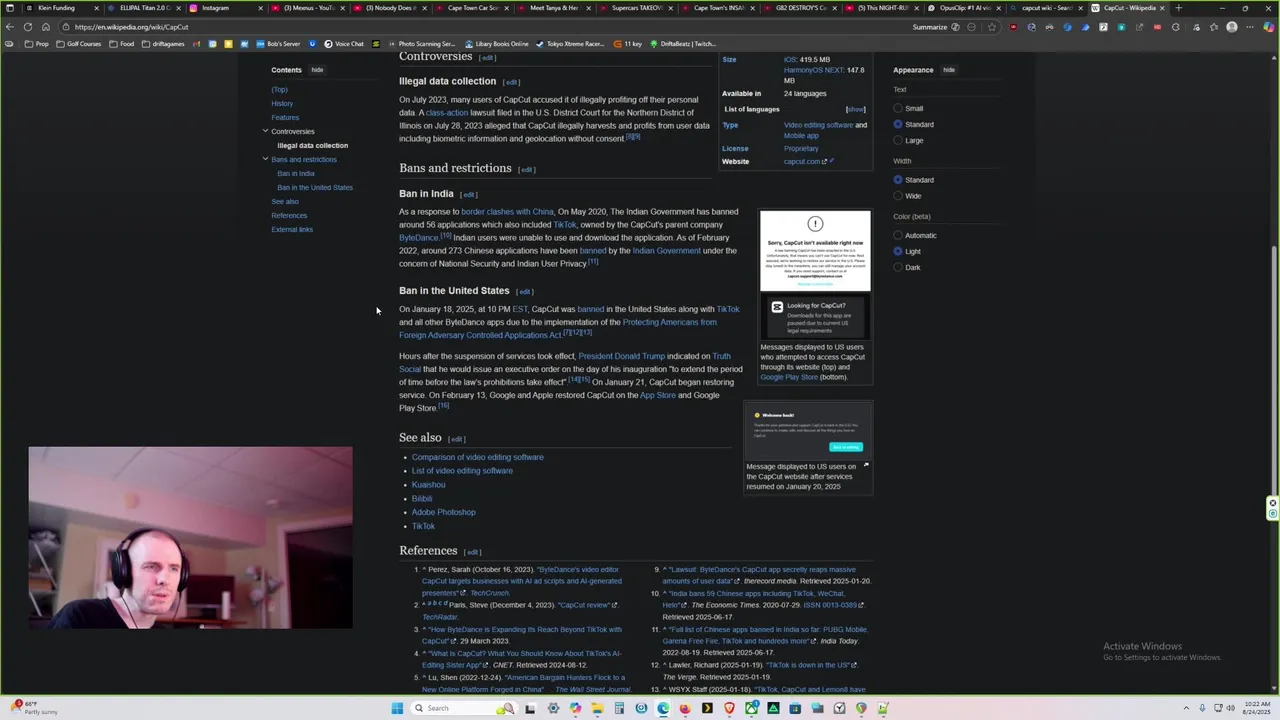This screenshot has width=1280, height=720.
Task: Open Bob's Server bookmark
Action: tap(277, 44)
